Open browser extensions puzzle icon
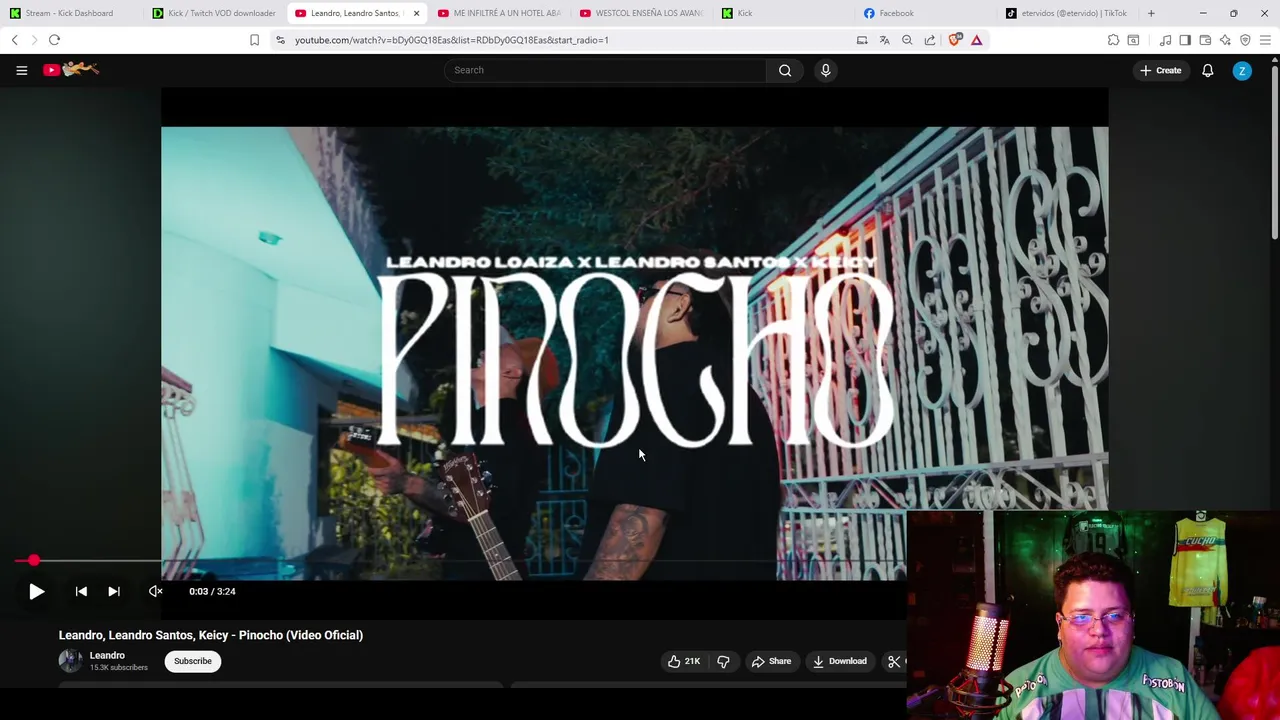 tap(1113, 40)
